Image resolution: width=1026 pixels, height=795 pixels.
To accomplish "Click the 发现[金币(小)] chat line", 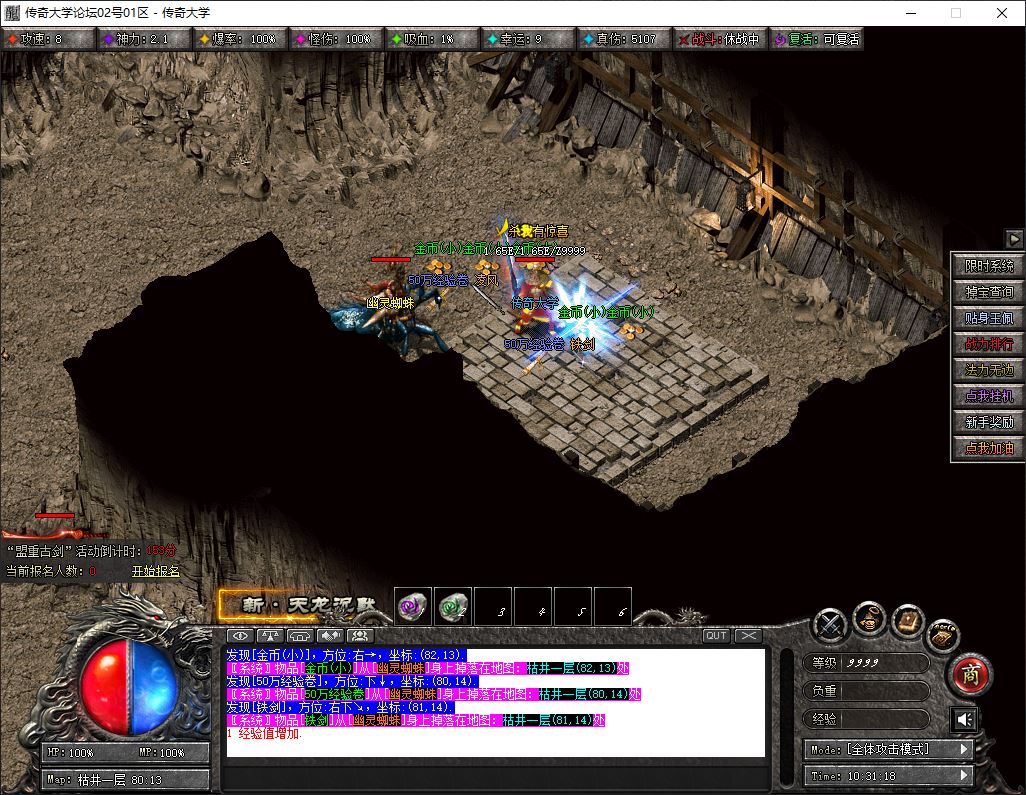I will click(346, 655).
